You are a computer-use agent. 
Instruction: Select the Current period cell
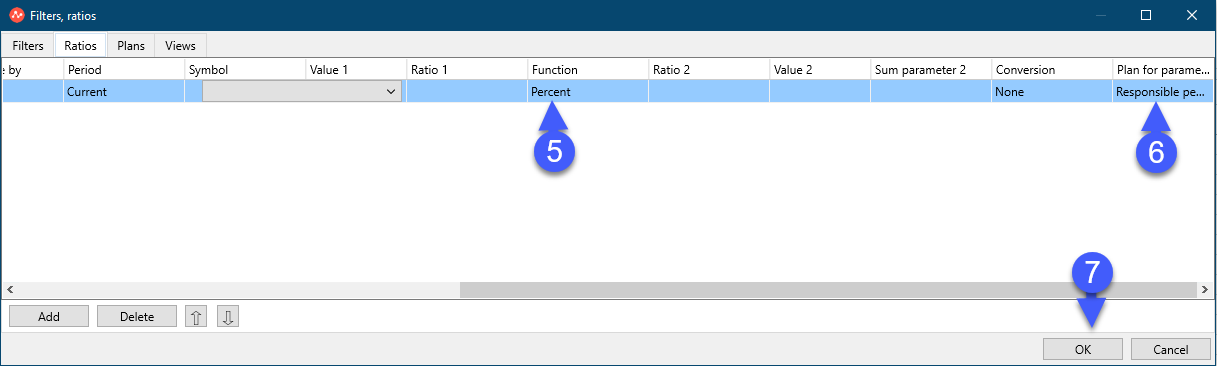pos(124,91)
